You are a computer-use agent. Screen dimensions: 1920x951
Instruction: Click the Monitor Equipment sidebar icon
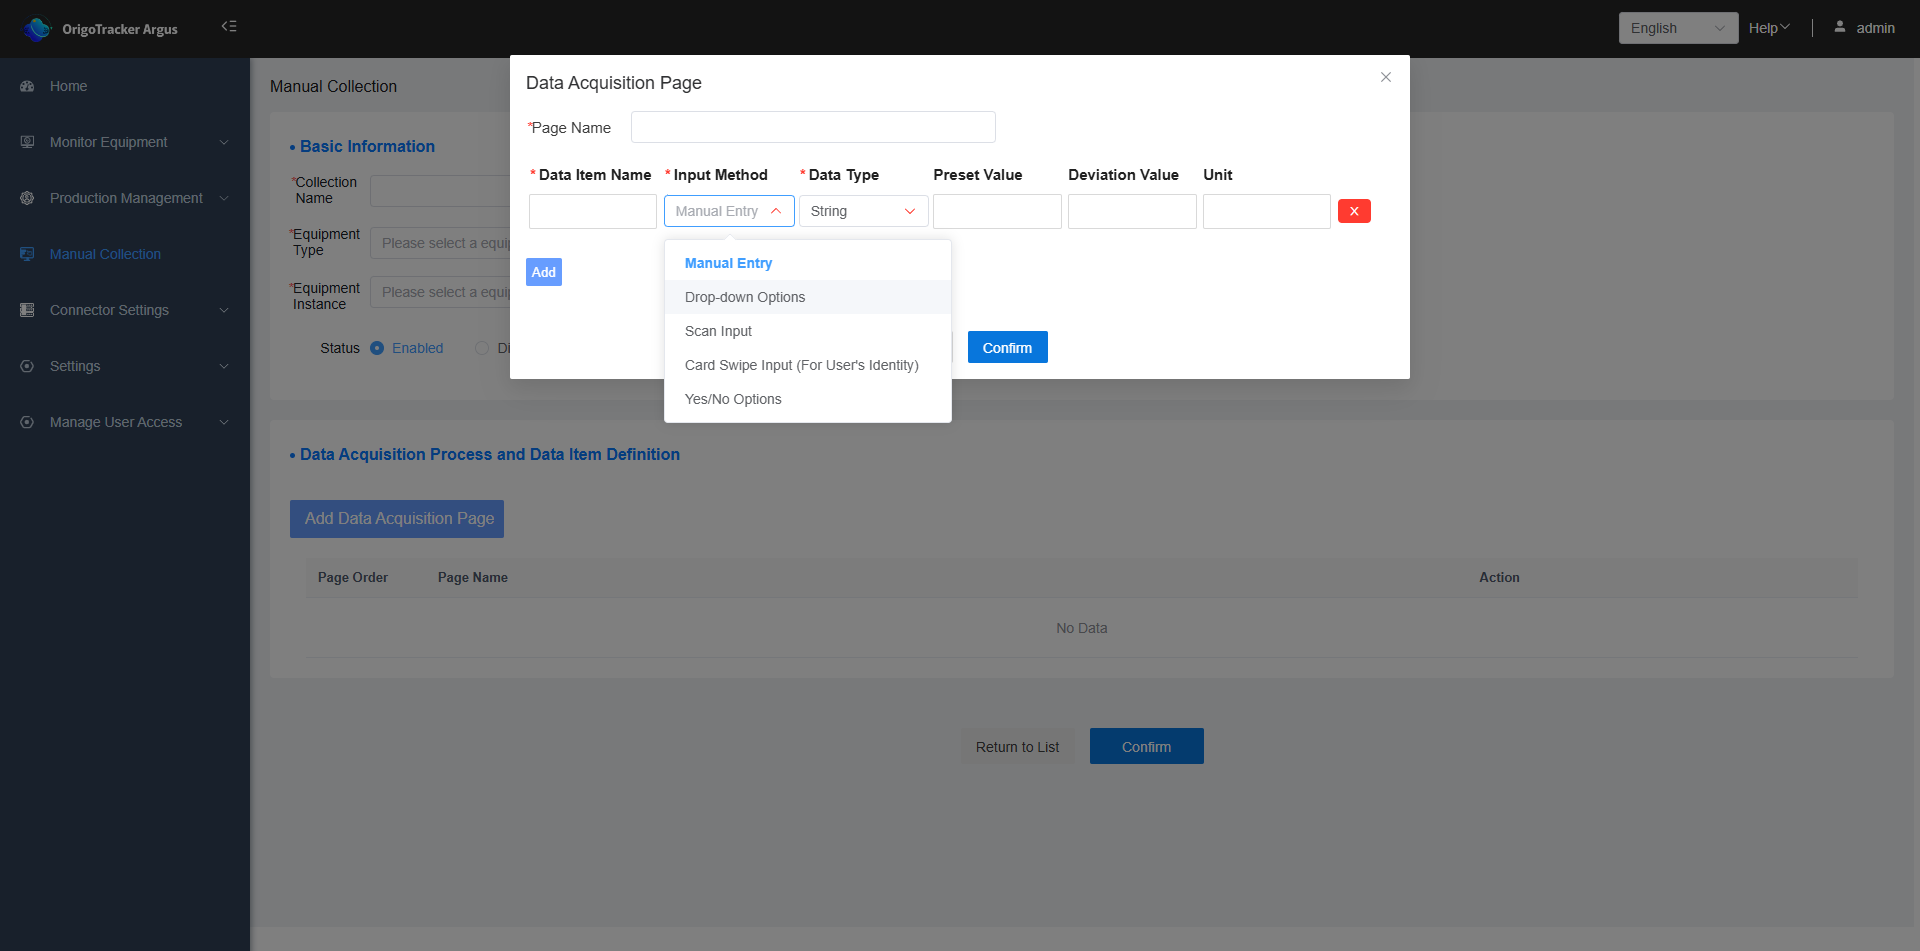pos(27,142)
